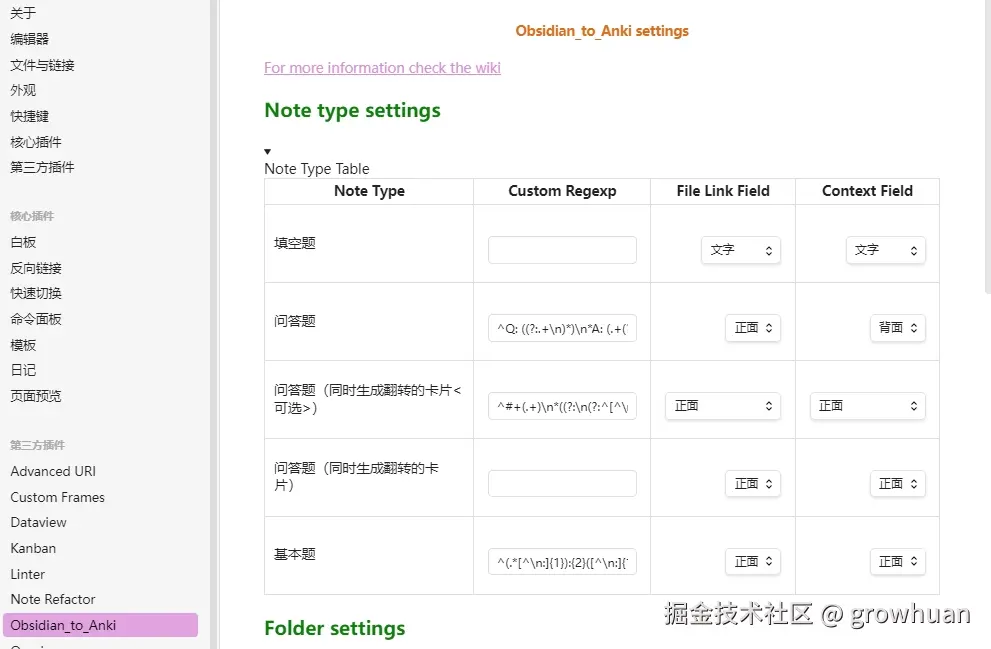
Task: Click the 基本题 note type cell
Action: [x=369, y=555]
